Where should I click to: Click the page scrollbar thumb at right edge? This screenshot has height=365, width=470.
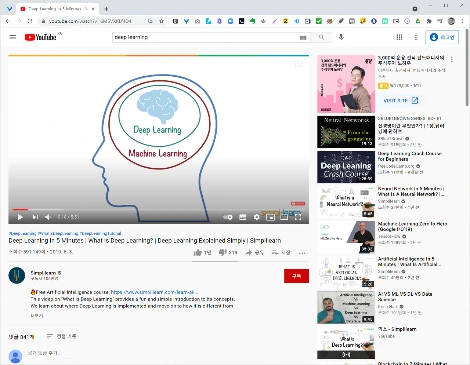click(467, 68)
